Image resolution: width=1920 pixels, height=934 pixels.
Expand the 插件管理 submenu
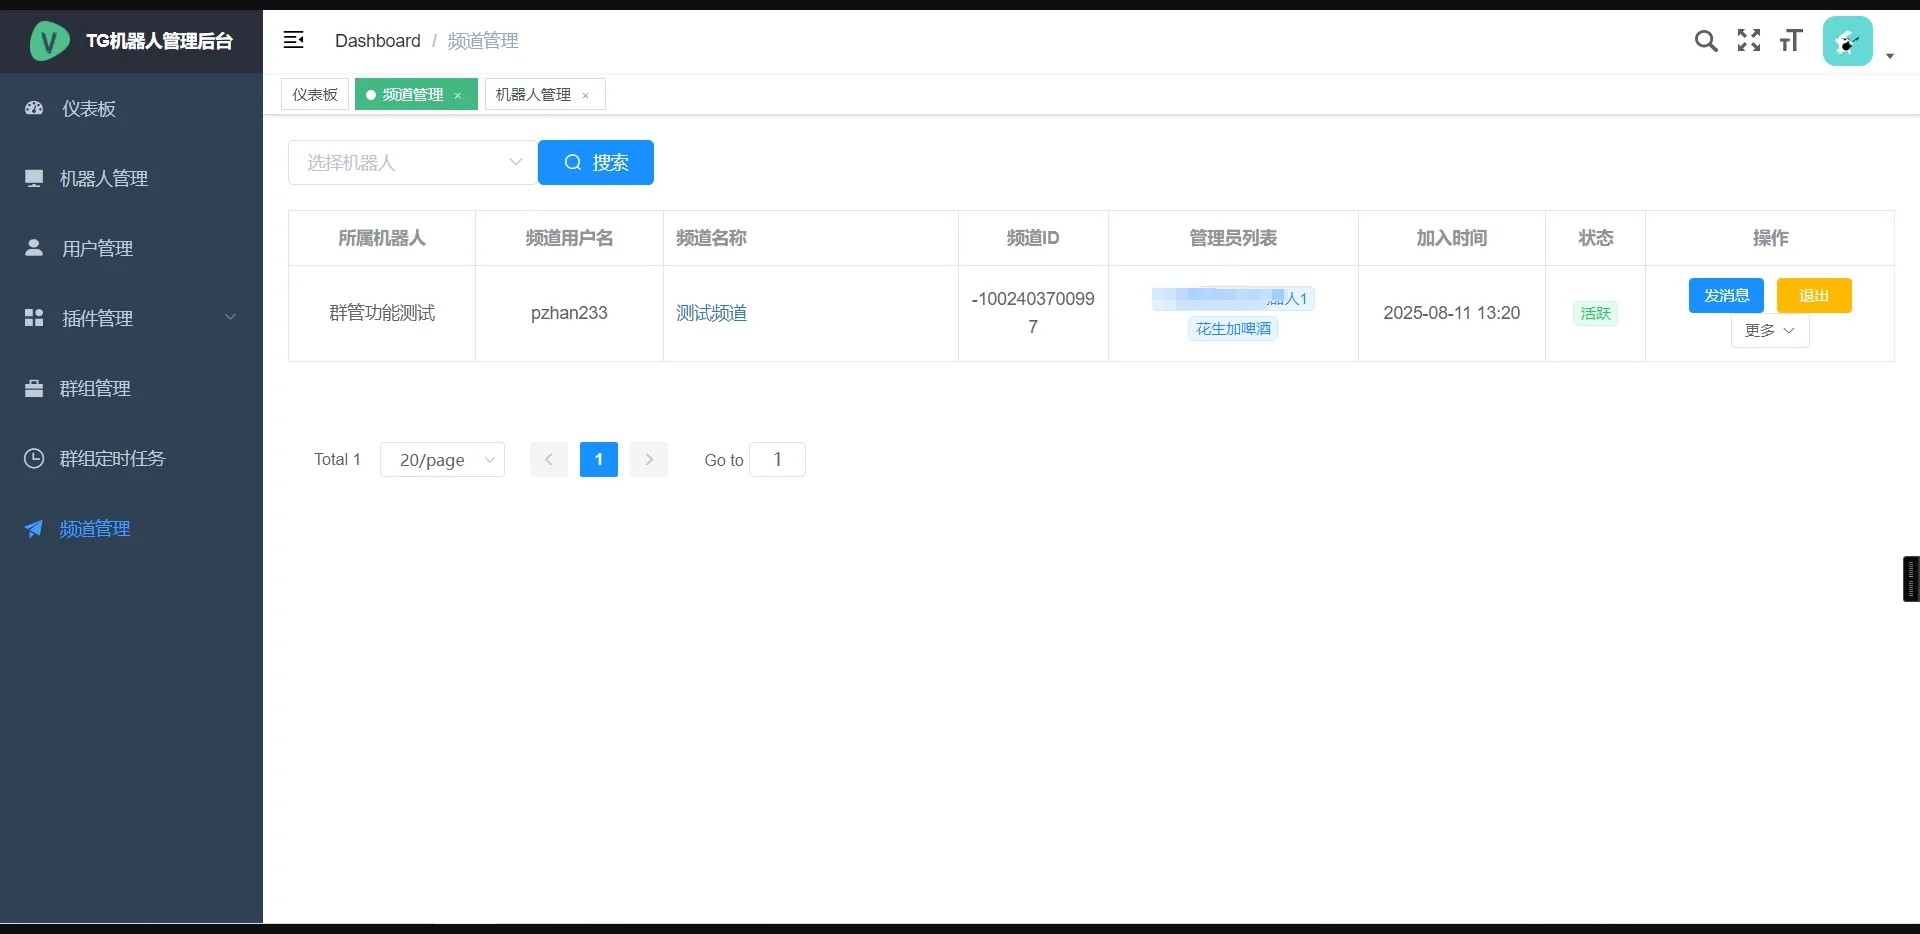[x=130, y=319]
